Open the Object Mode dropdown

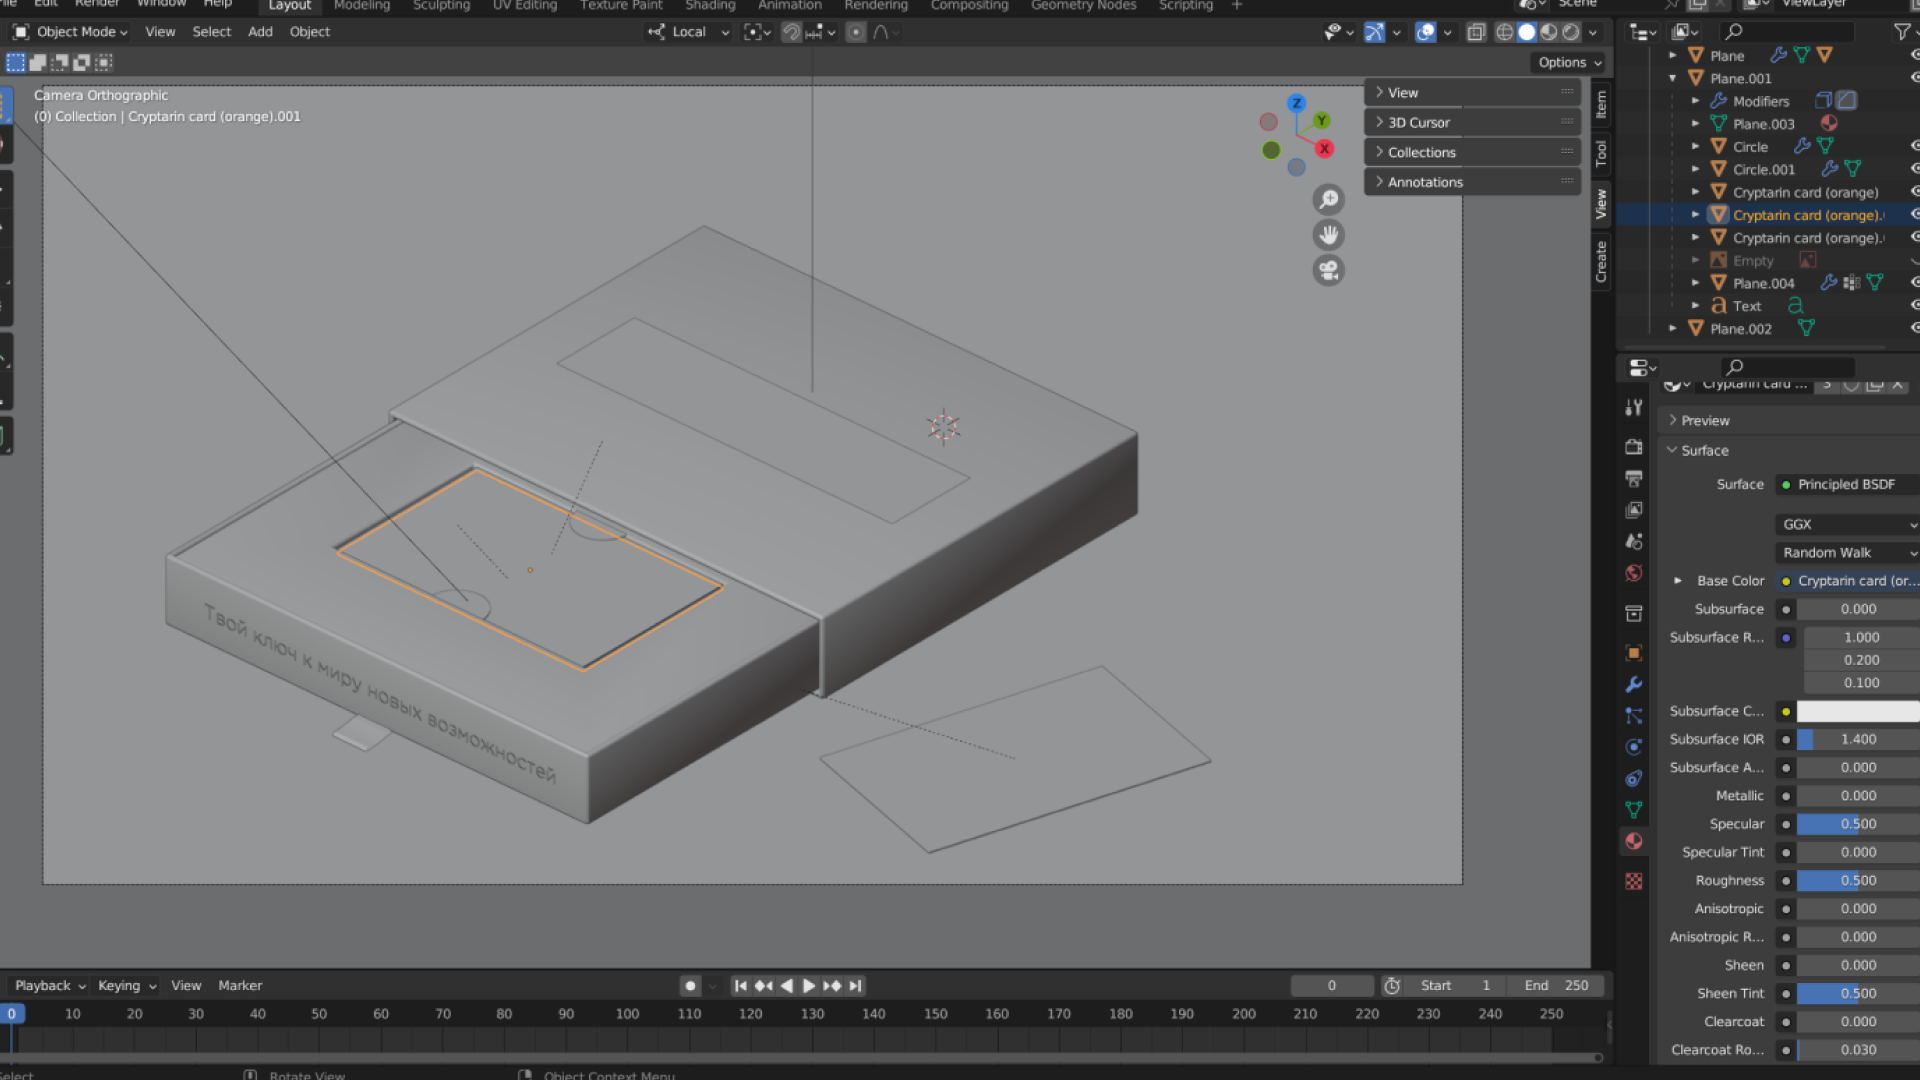[x=70, y=32]
